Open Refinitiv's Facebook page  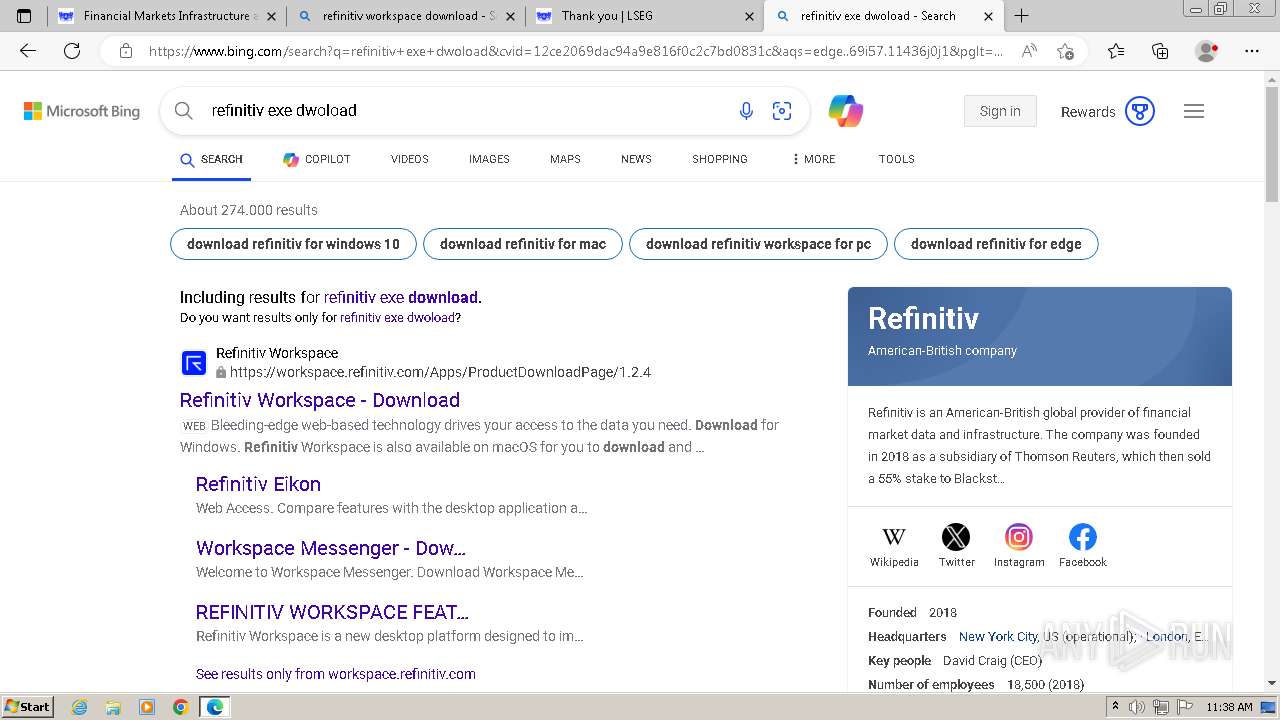(1083, 546)
